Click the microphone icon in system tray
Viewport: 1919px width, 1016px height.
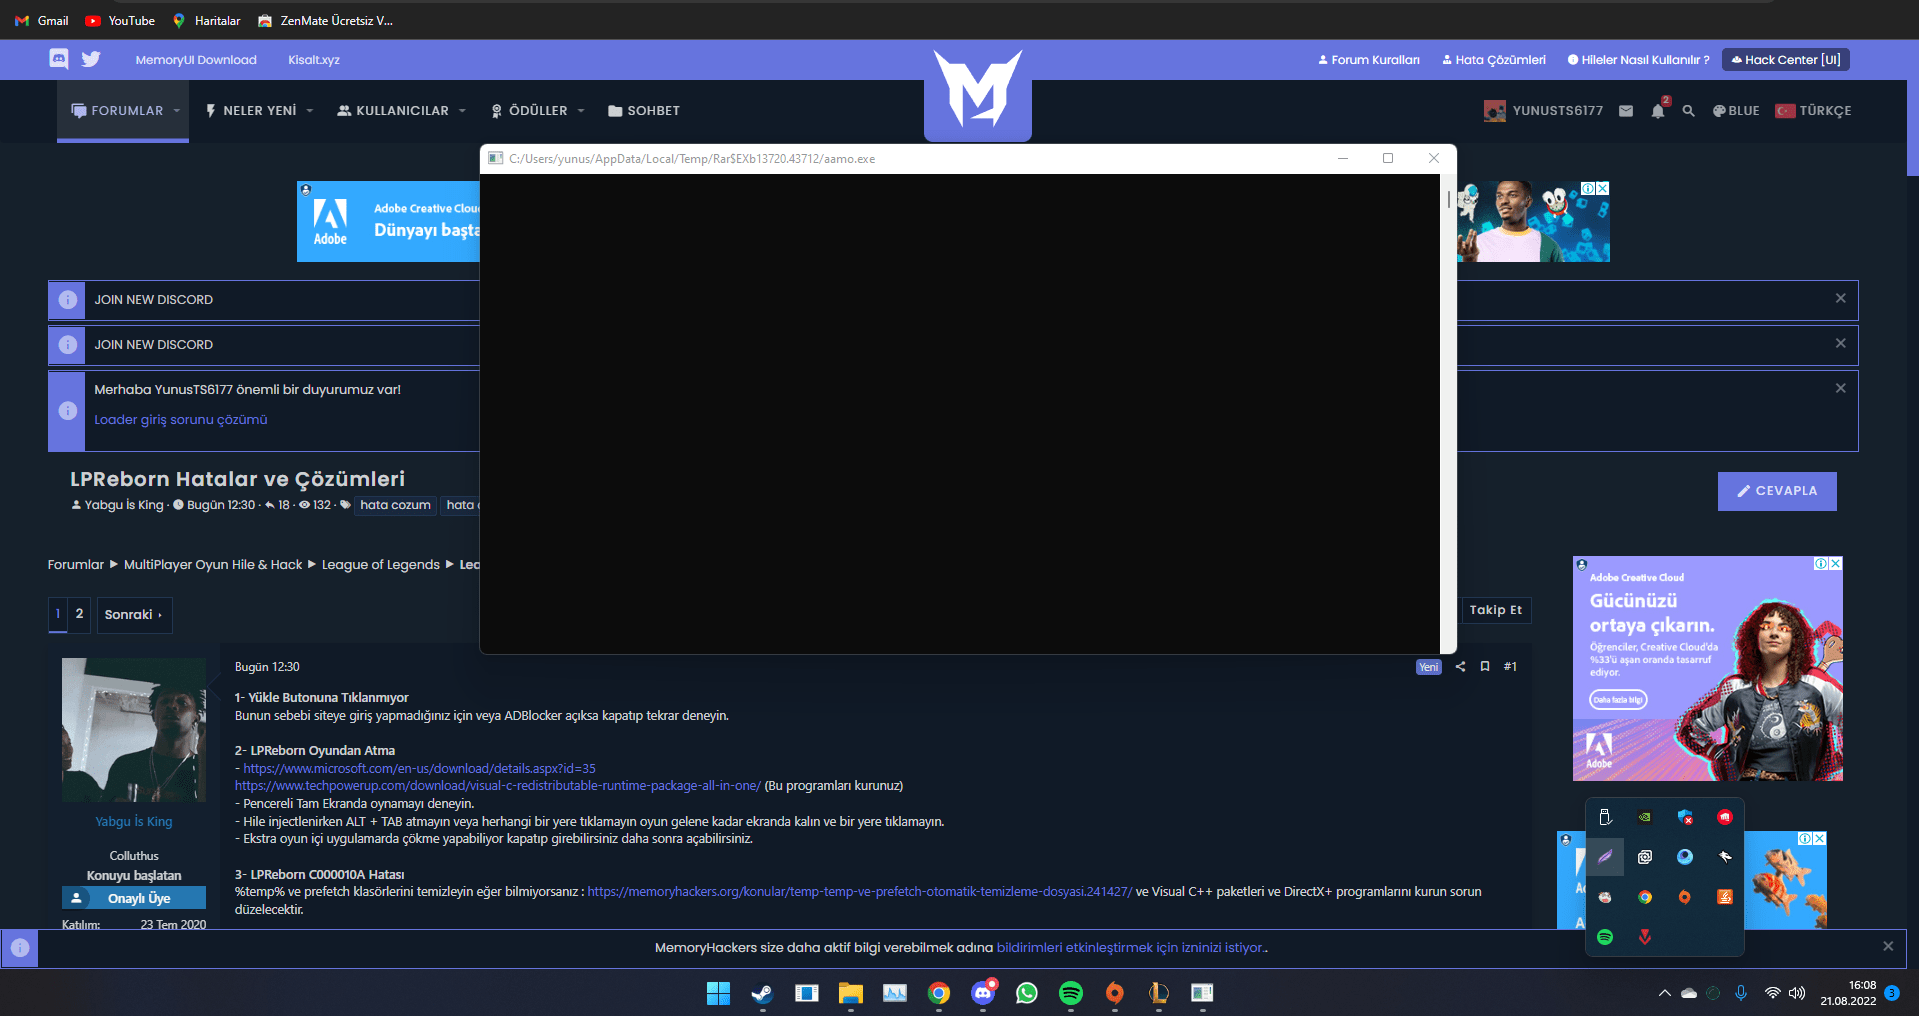[1741, 993]
